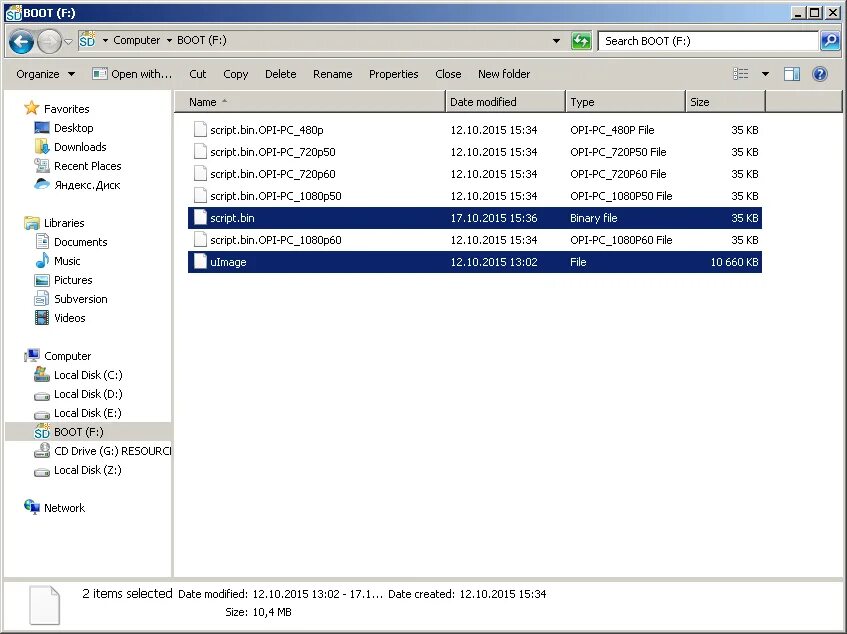Click the Change your view icon
Image resolution: width=847 pixels, height=634 pixels.
click(741, 74)
